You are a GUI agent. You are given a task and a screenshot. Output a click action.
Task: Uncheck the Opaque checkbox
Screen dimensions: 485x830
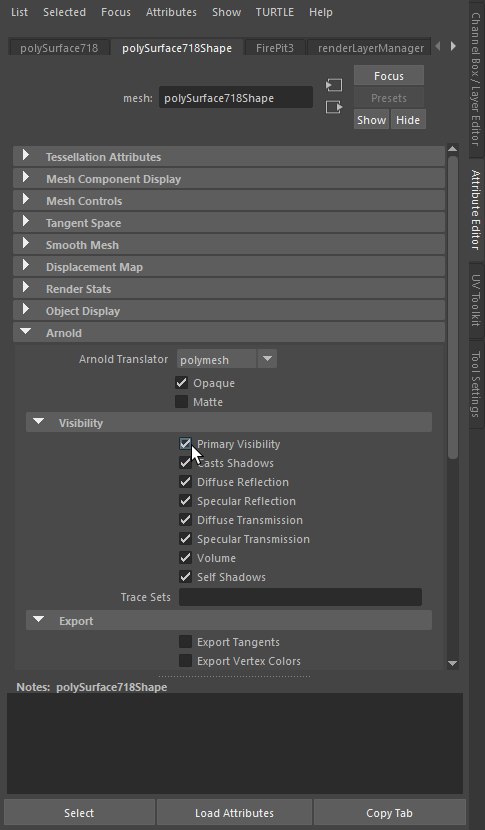point(182,382)
